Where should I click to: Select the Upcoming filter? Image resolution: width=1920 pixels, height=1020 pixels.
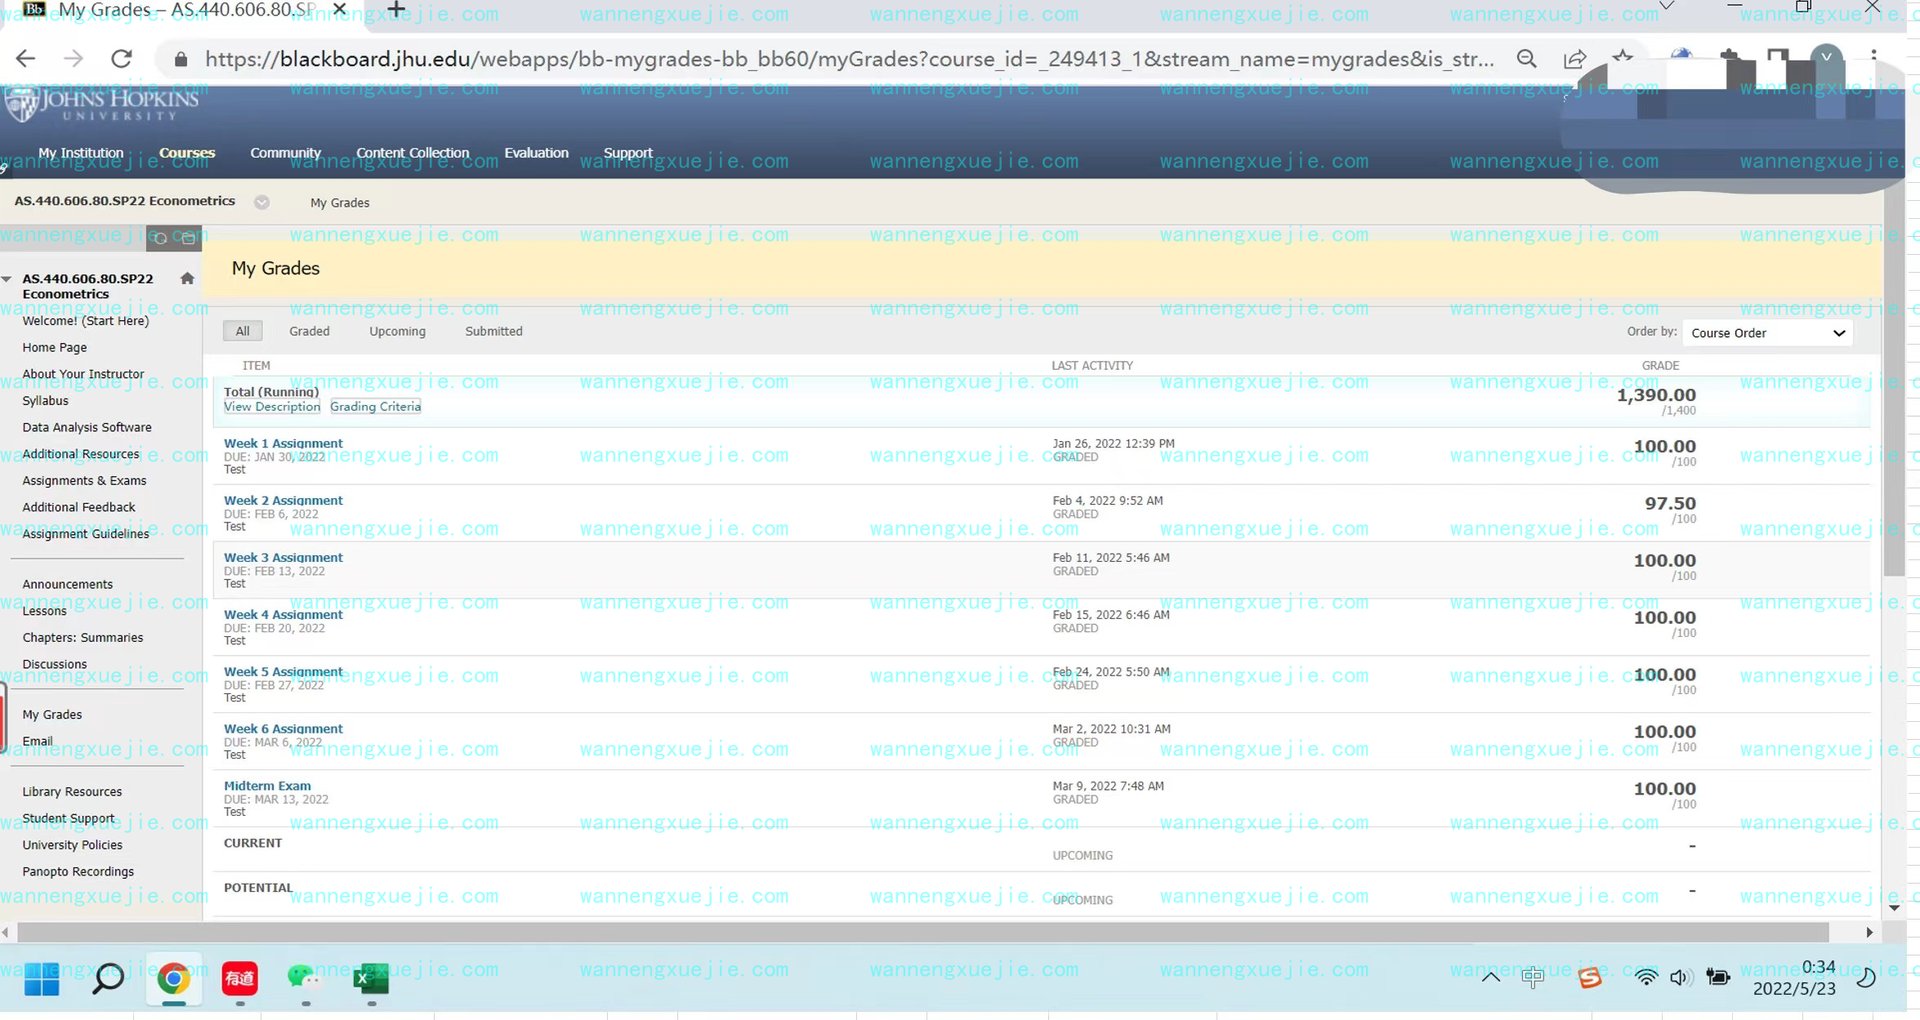[397, 331]
